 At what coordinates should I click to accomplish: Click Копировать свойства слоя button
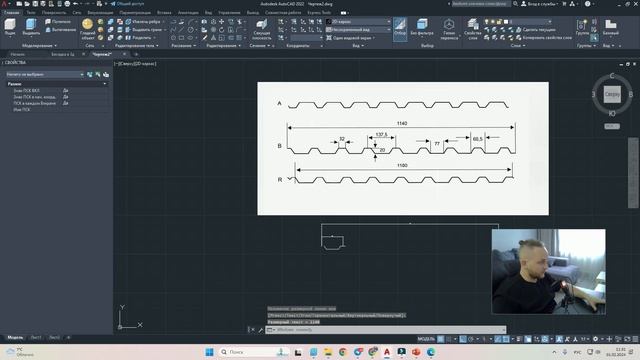click(x=544, y=38)
